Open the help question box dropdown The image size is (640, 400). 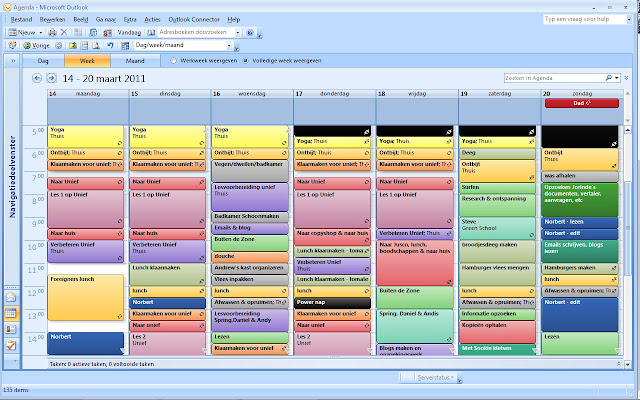point(629,19)
